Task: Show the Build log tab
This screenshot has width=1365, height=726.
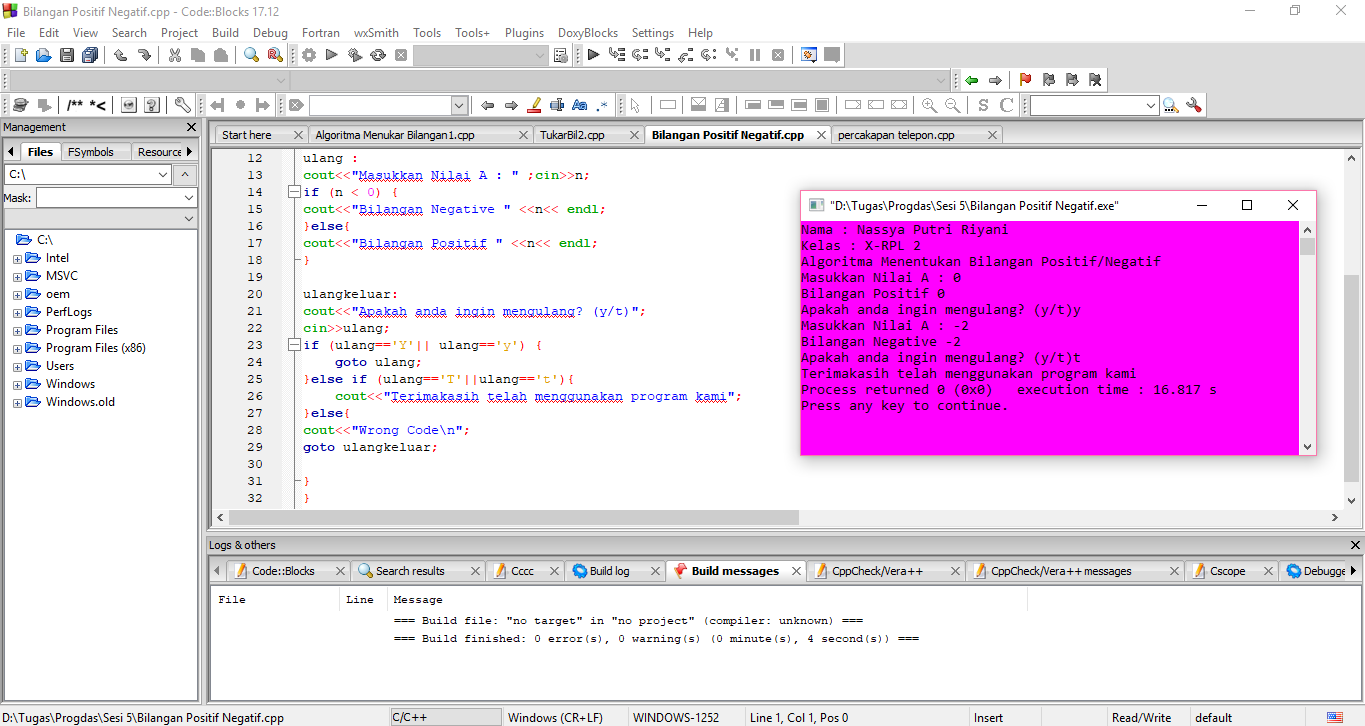Action: tap(609, 571)
